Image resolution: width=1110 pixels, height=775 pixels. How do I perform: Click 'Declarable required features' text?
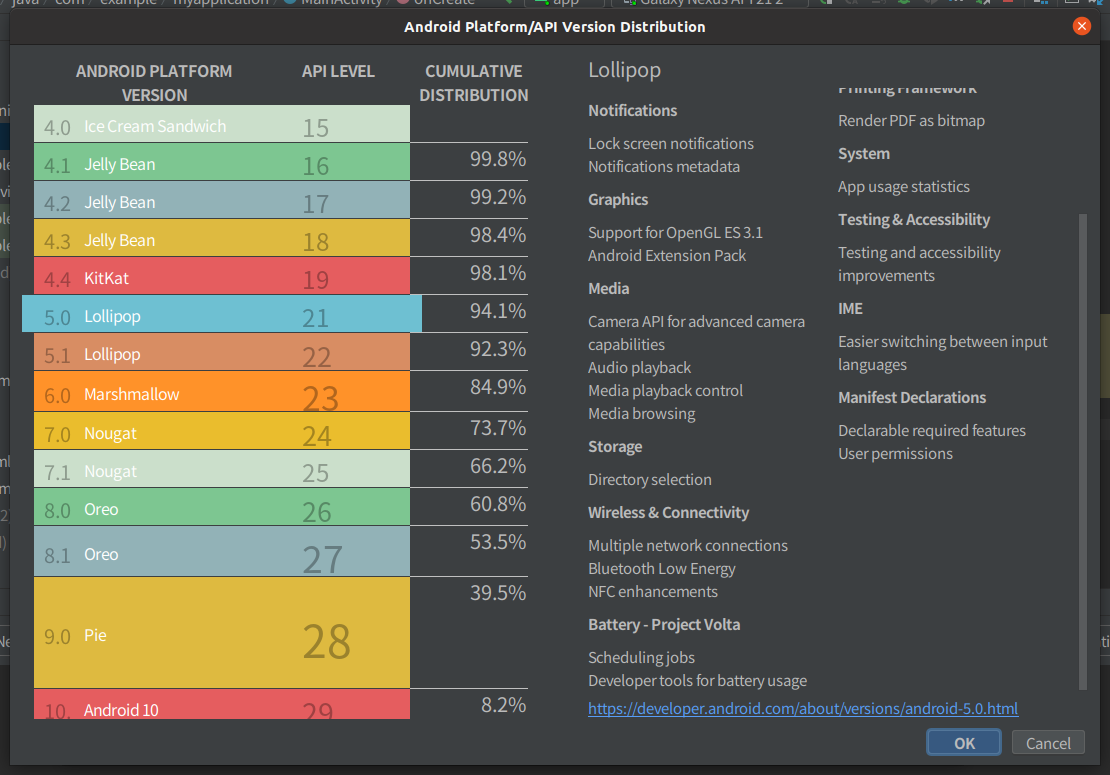point(931,430)
